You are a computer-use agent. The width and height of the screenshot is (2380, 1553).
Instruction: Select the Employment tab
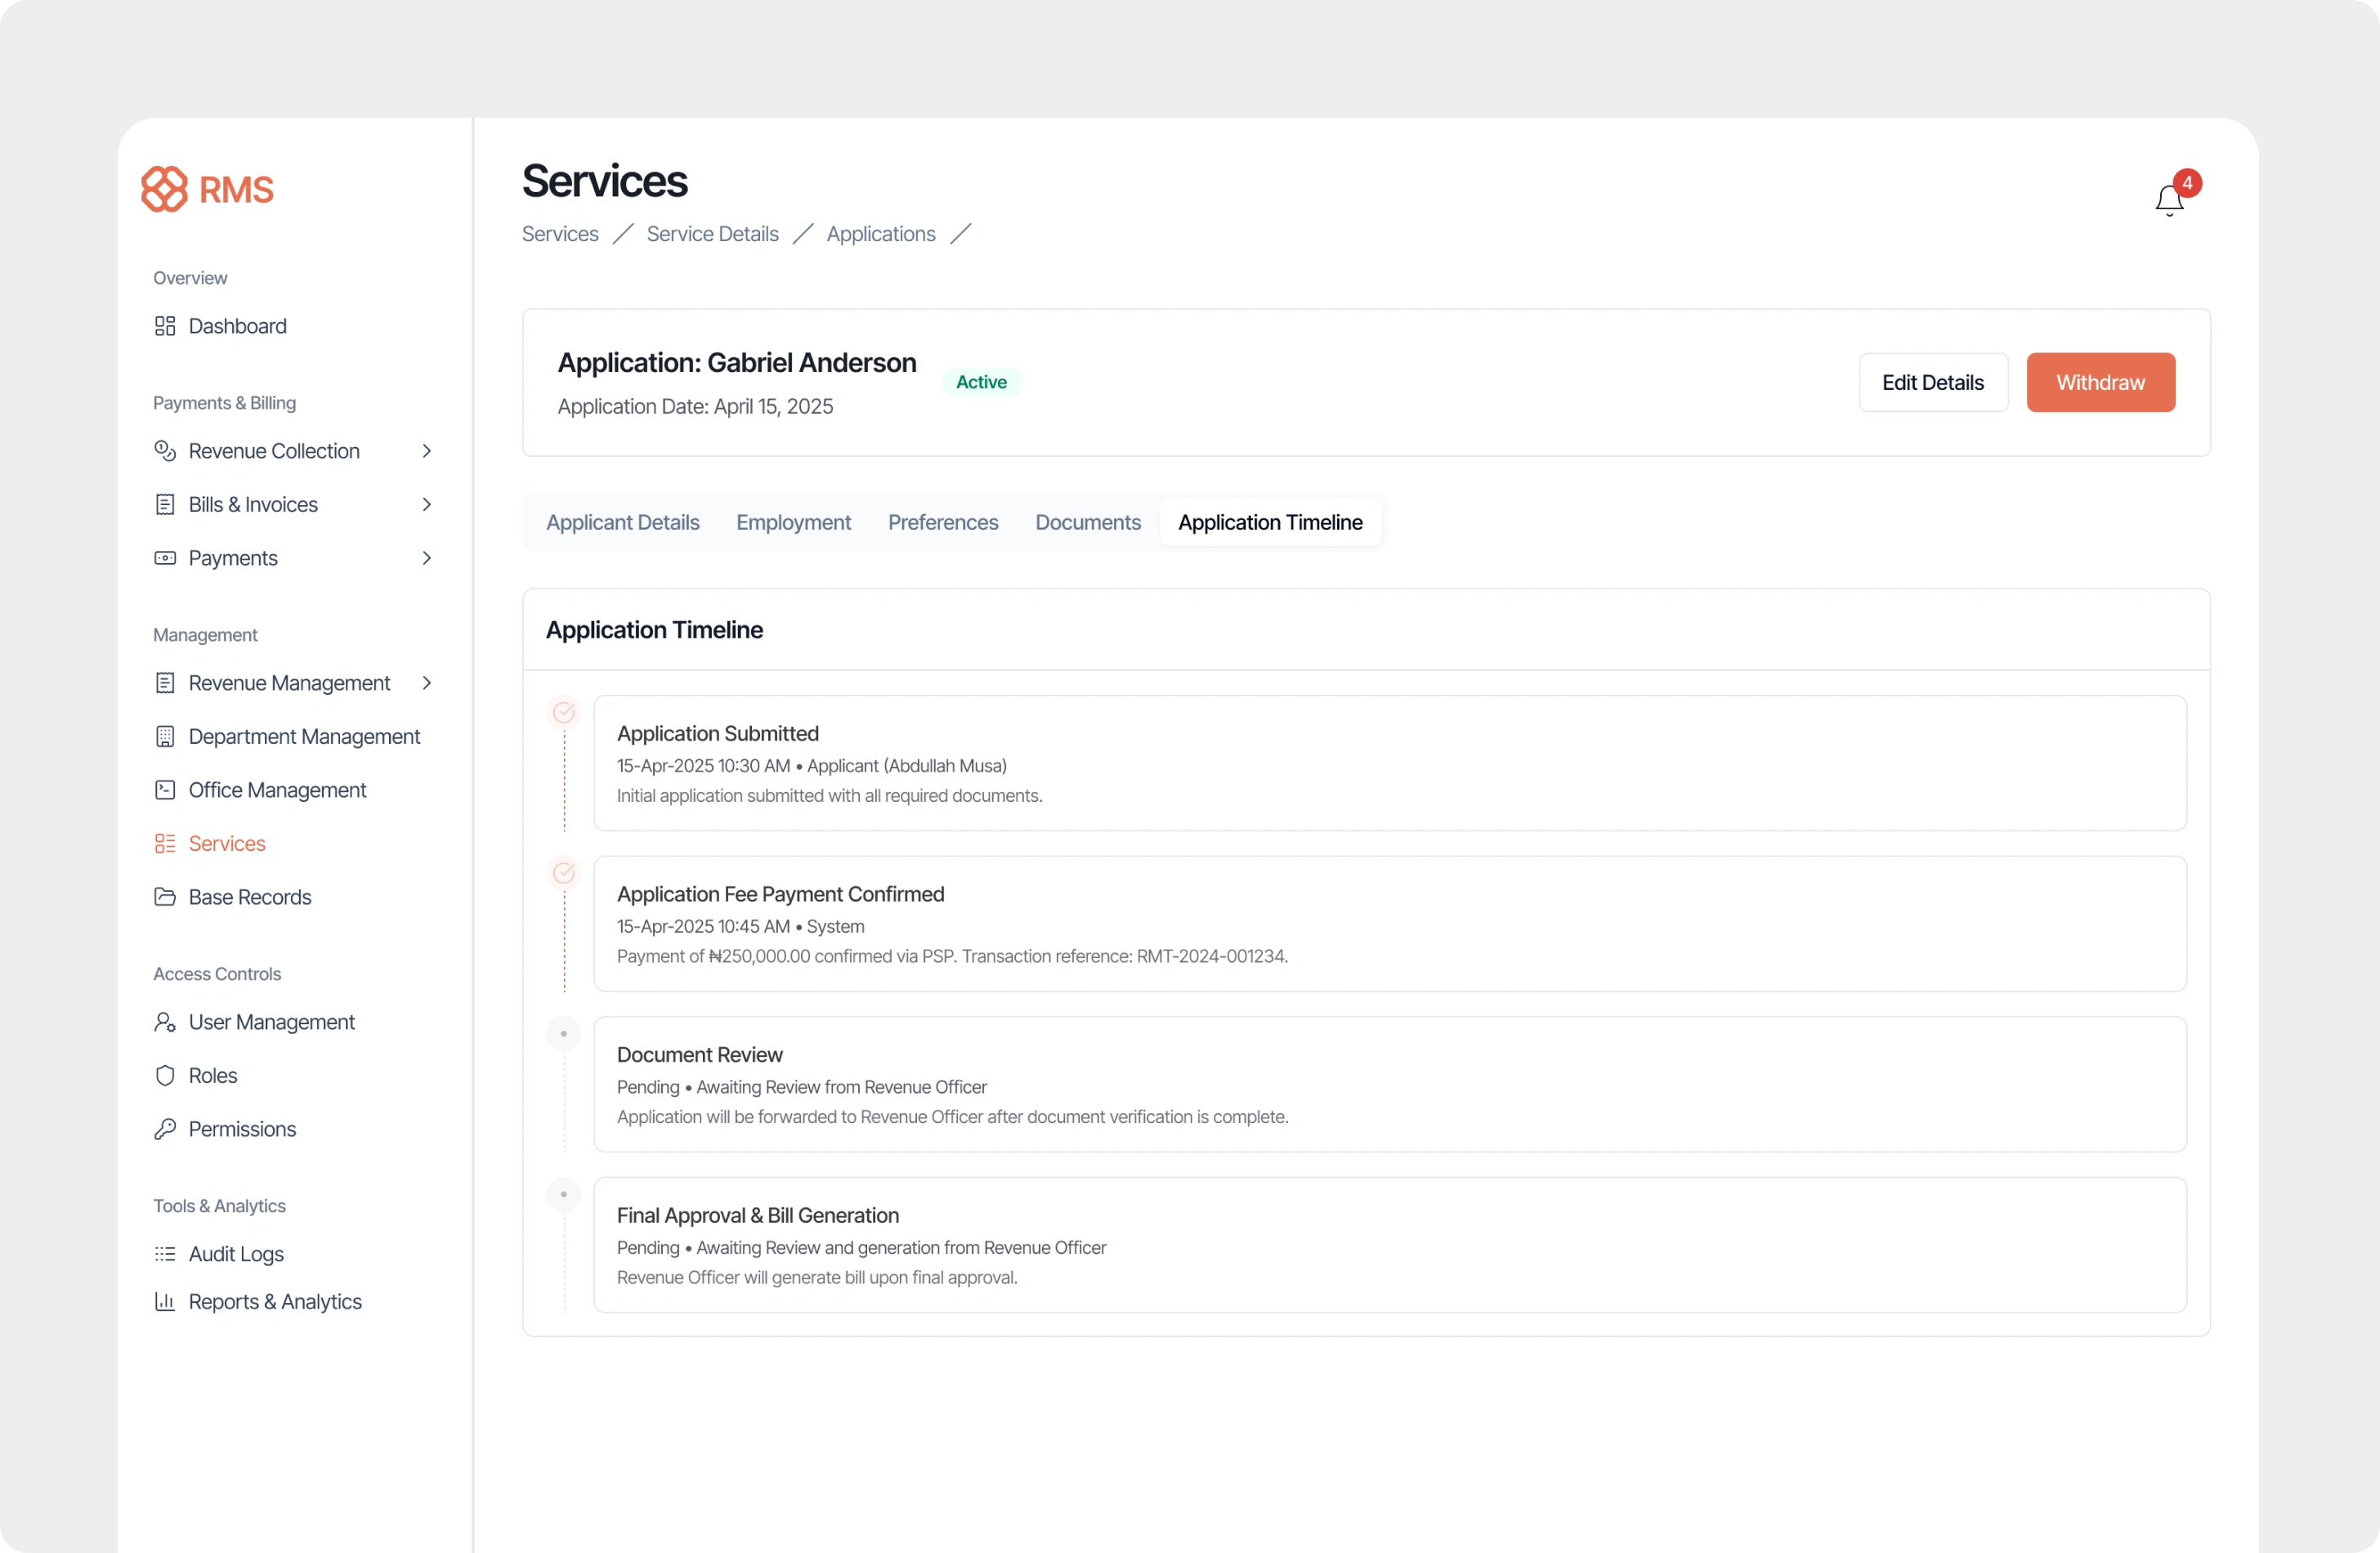click(x=793, y=522)
